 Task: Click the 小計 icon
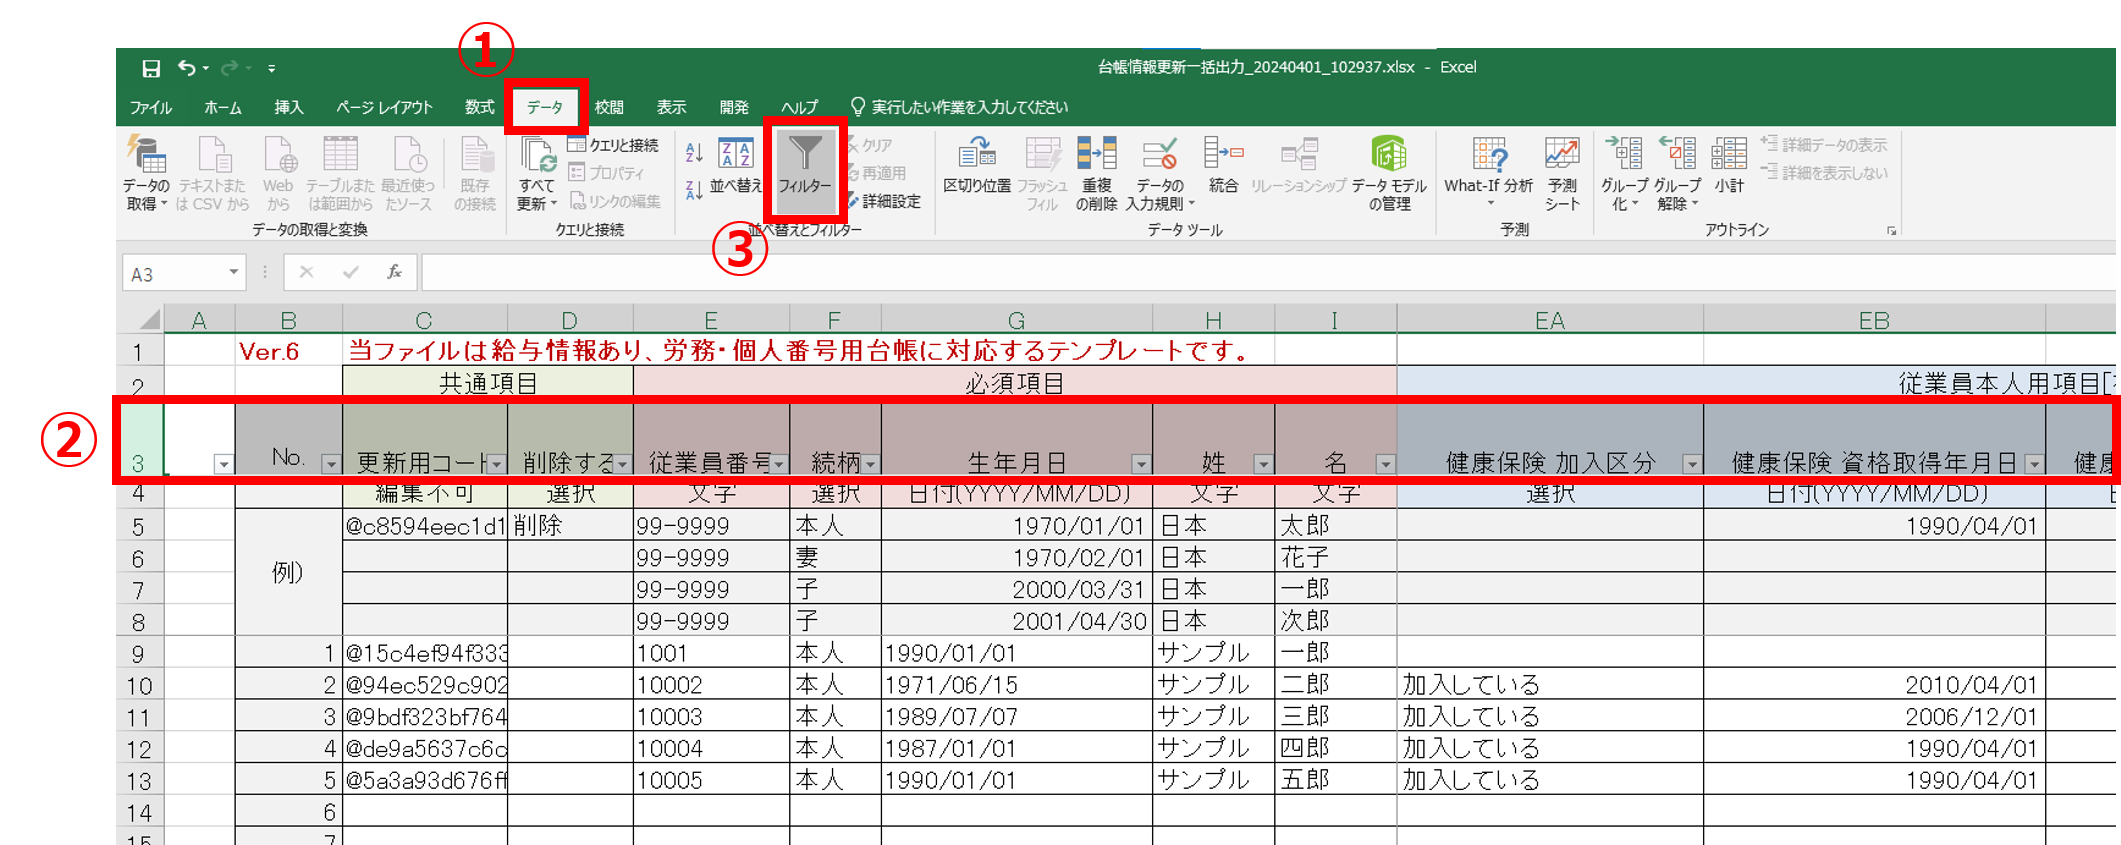(1729, 166)
